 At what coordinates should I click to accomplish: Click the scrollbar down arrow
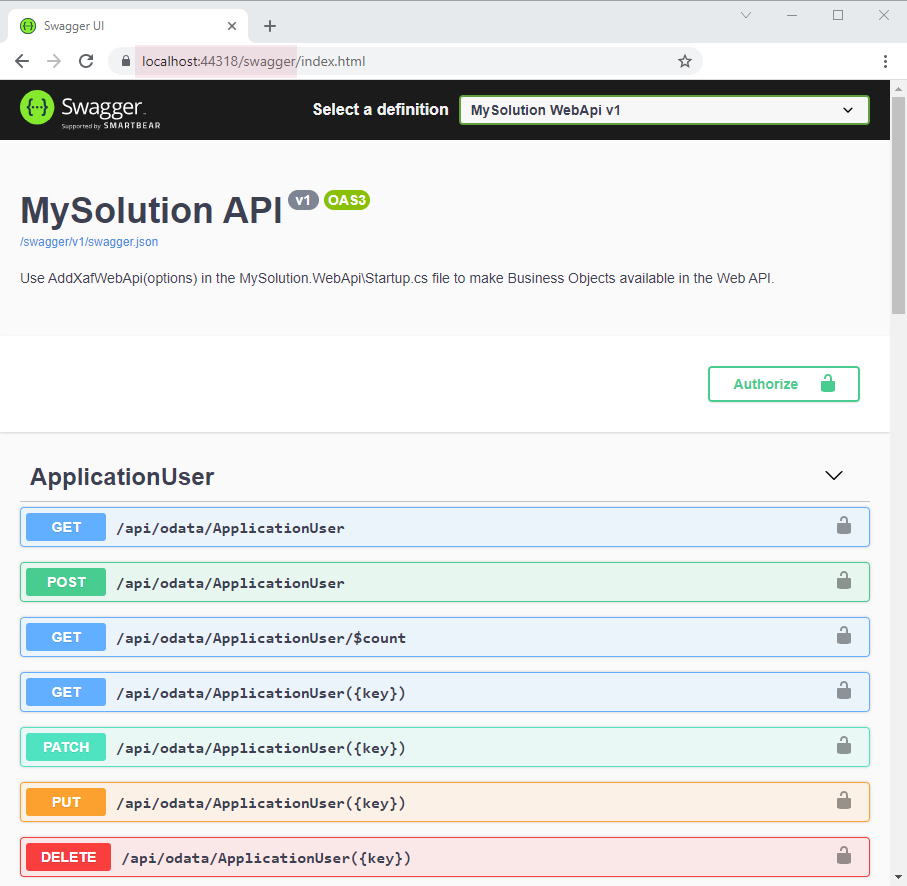[x=898, y=878]
